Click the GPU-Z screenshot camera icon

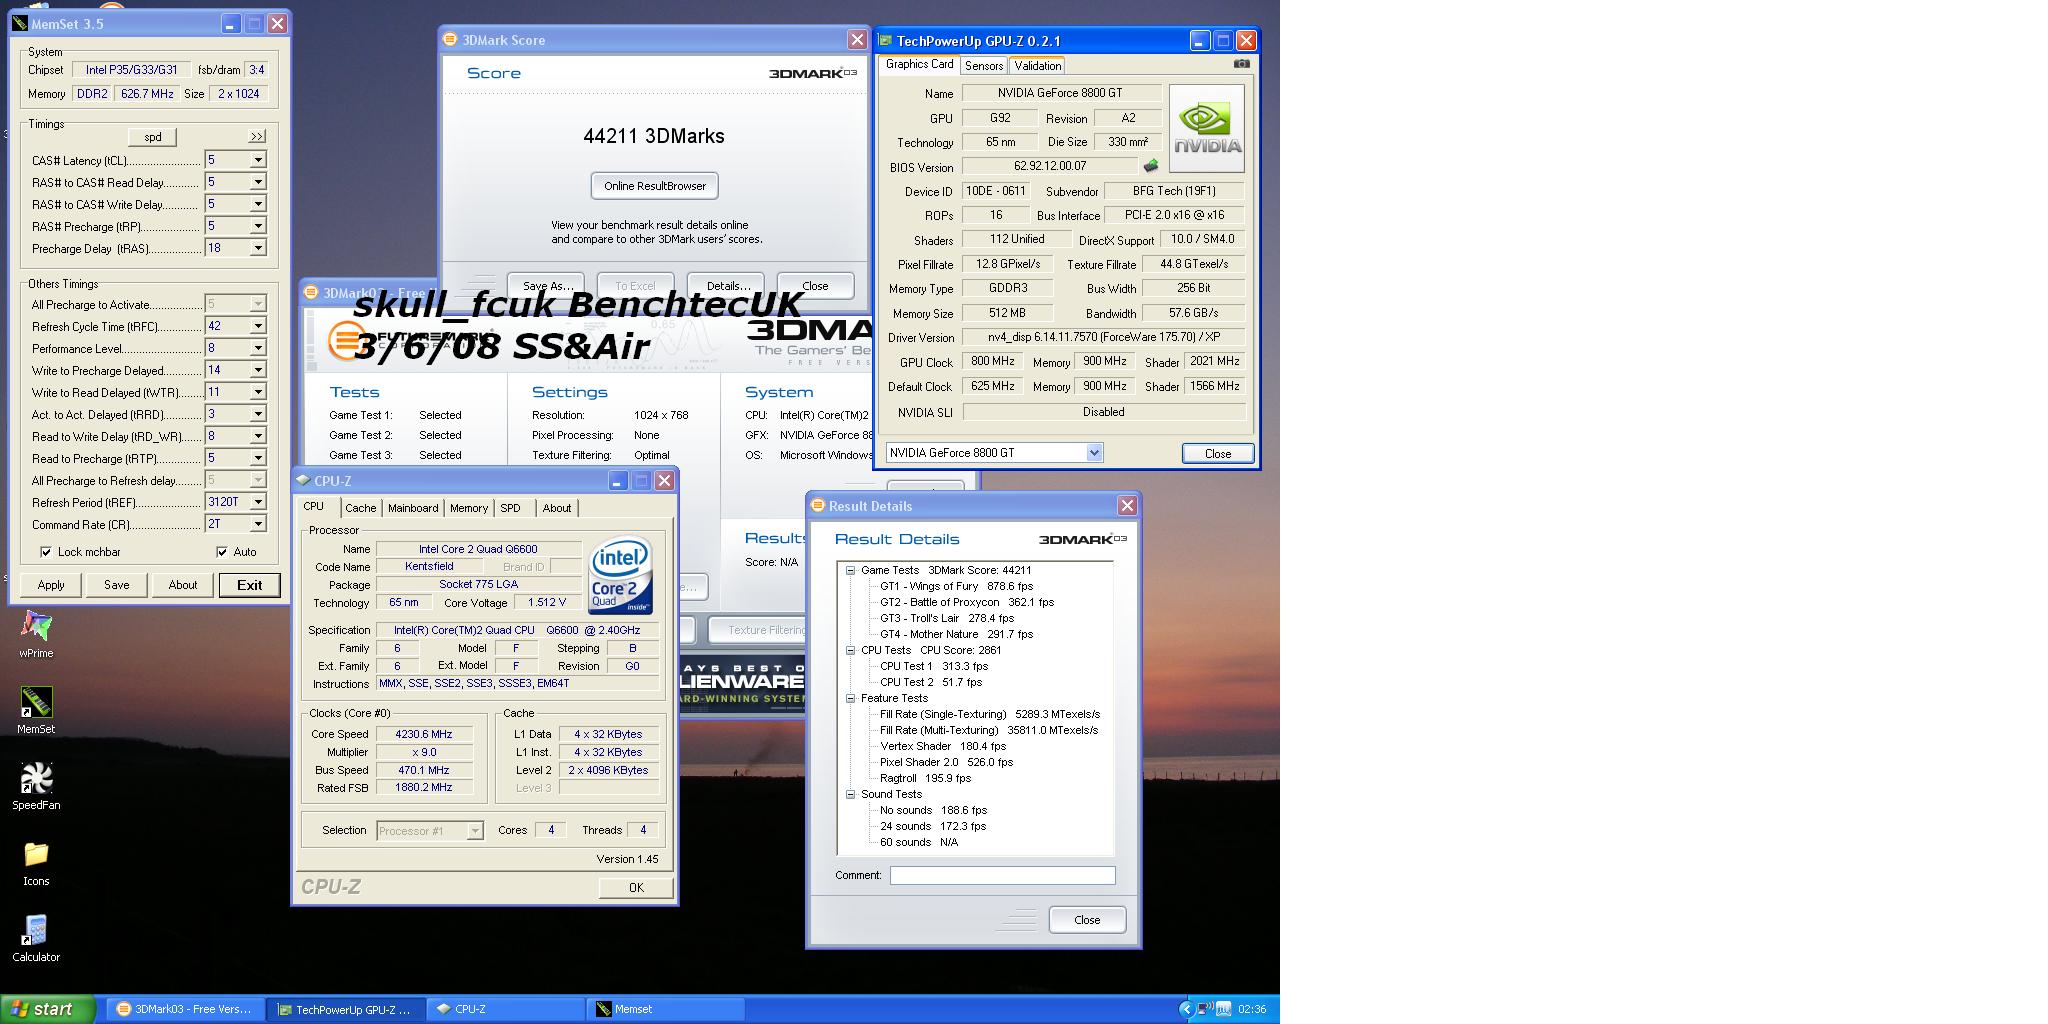1241,64
